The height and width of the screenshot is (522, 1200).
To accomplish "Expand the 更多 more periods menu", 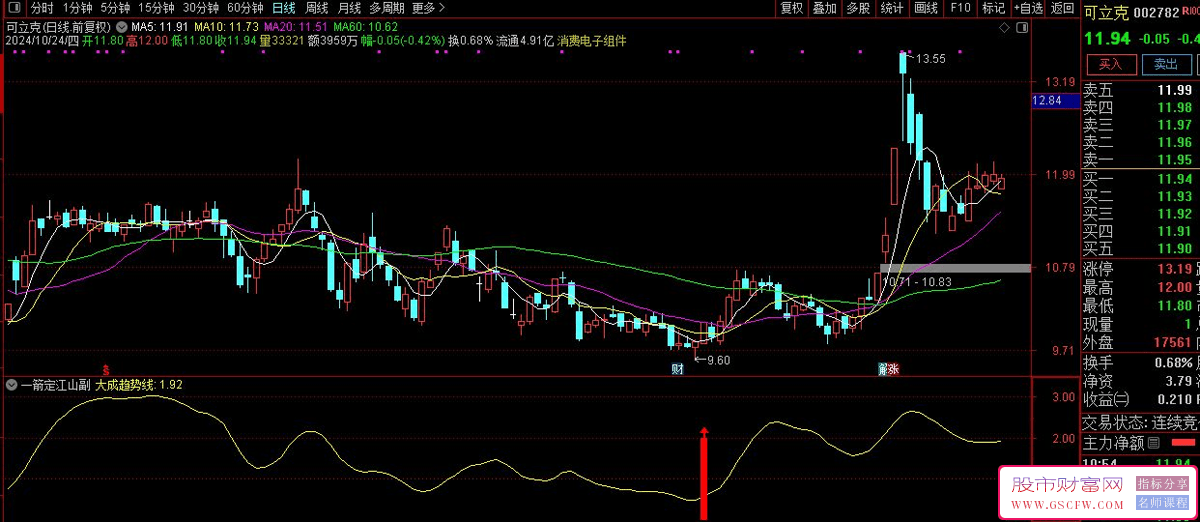I will (x=428, y=8).
